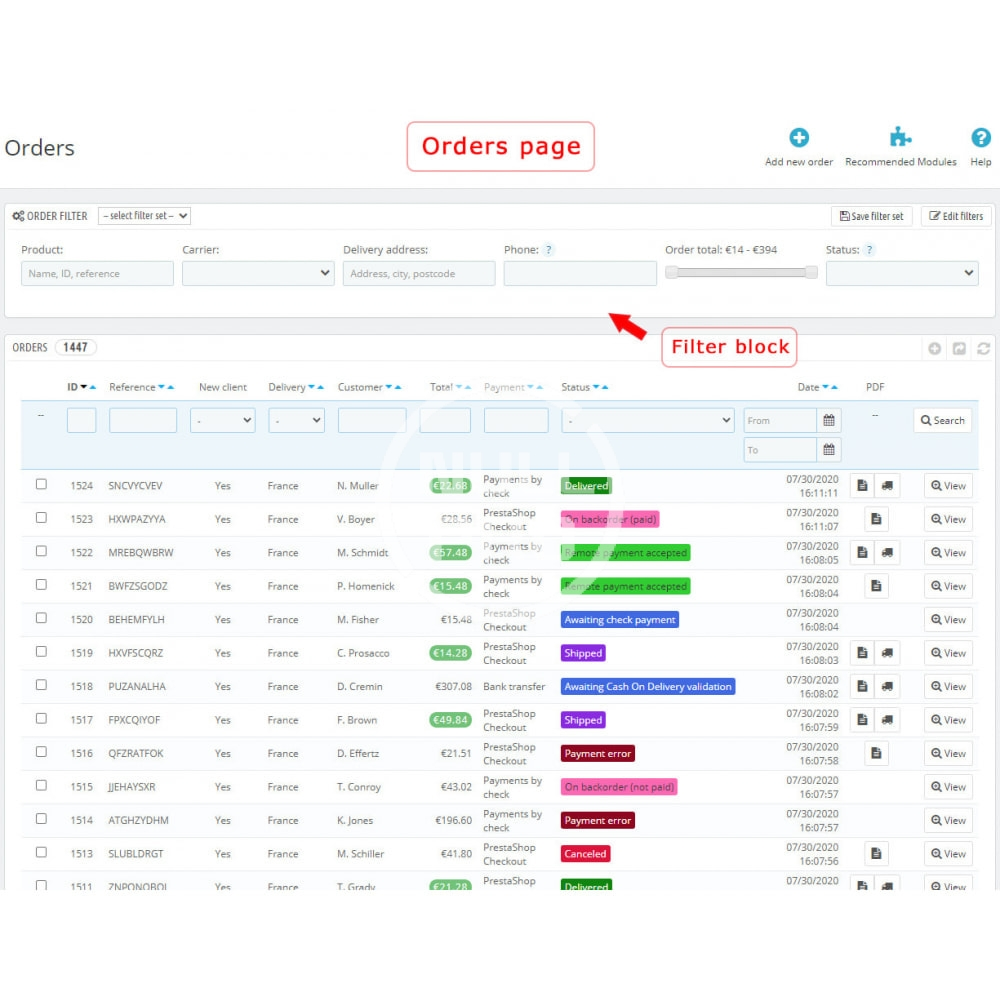Click the Save filter set button
The image size is (1000, 1000).
tap(871, 216)
